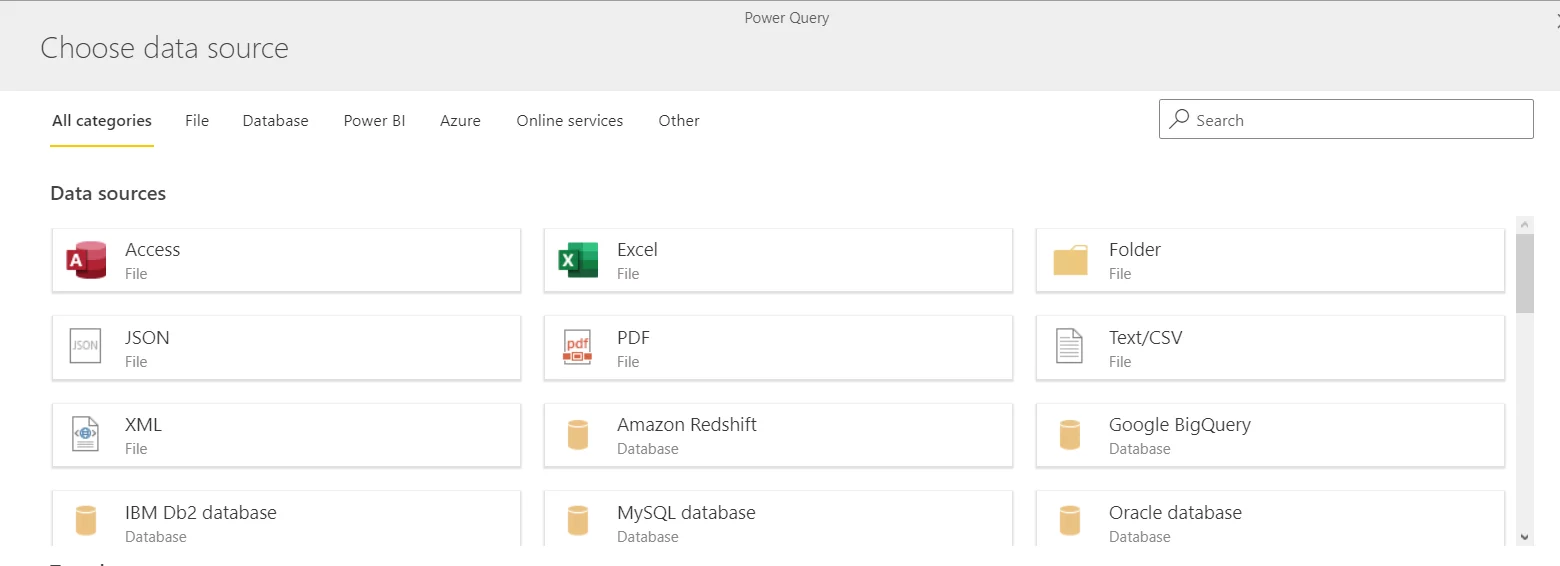Viewport: 1560px width, 566px height.
Task: Connect to Amazon Redshift label
Action: (x=687, y=425)
